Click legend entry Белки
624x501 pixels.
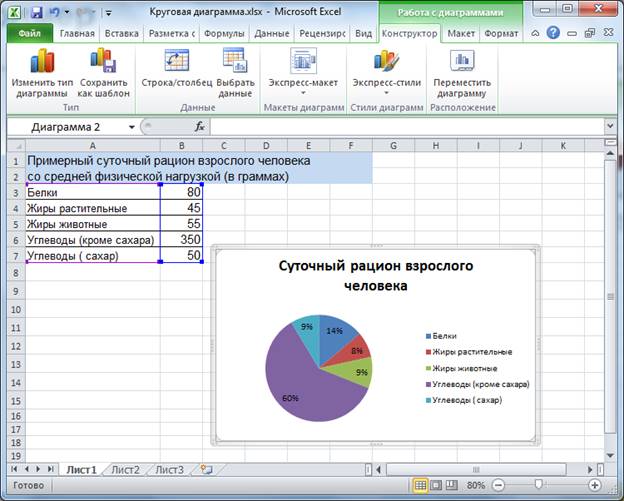click(x=441, y=336)
